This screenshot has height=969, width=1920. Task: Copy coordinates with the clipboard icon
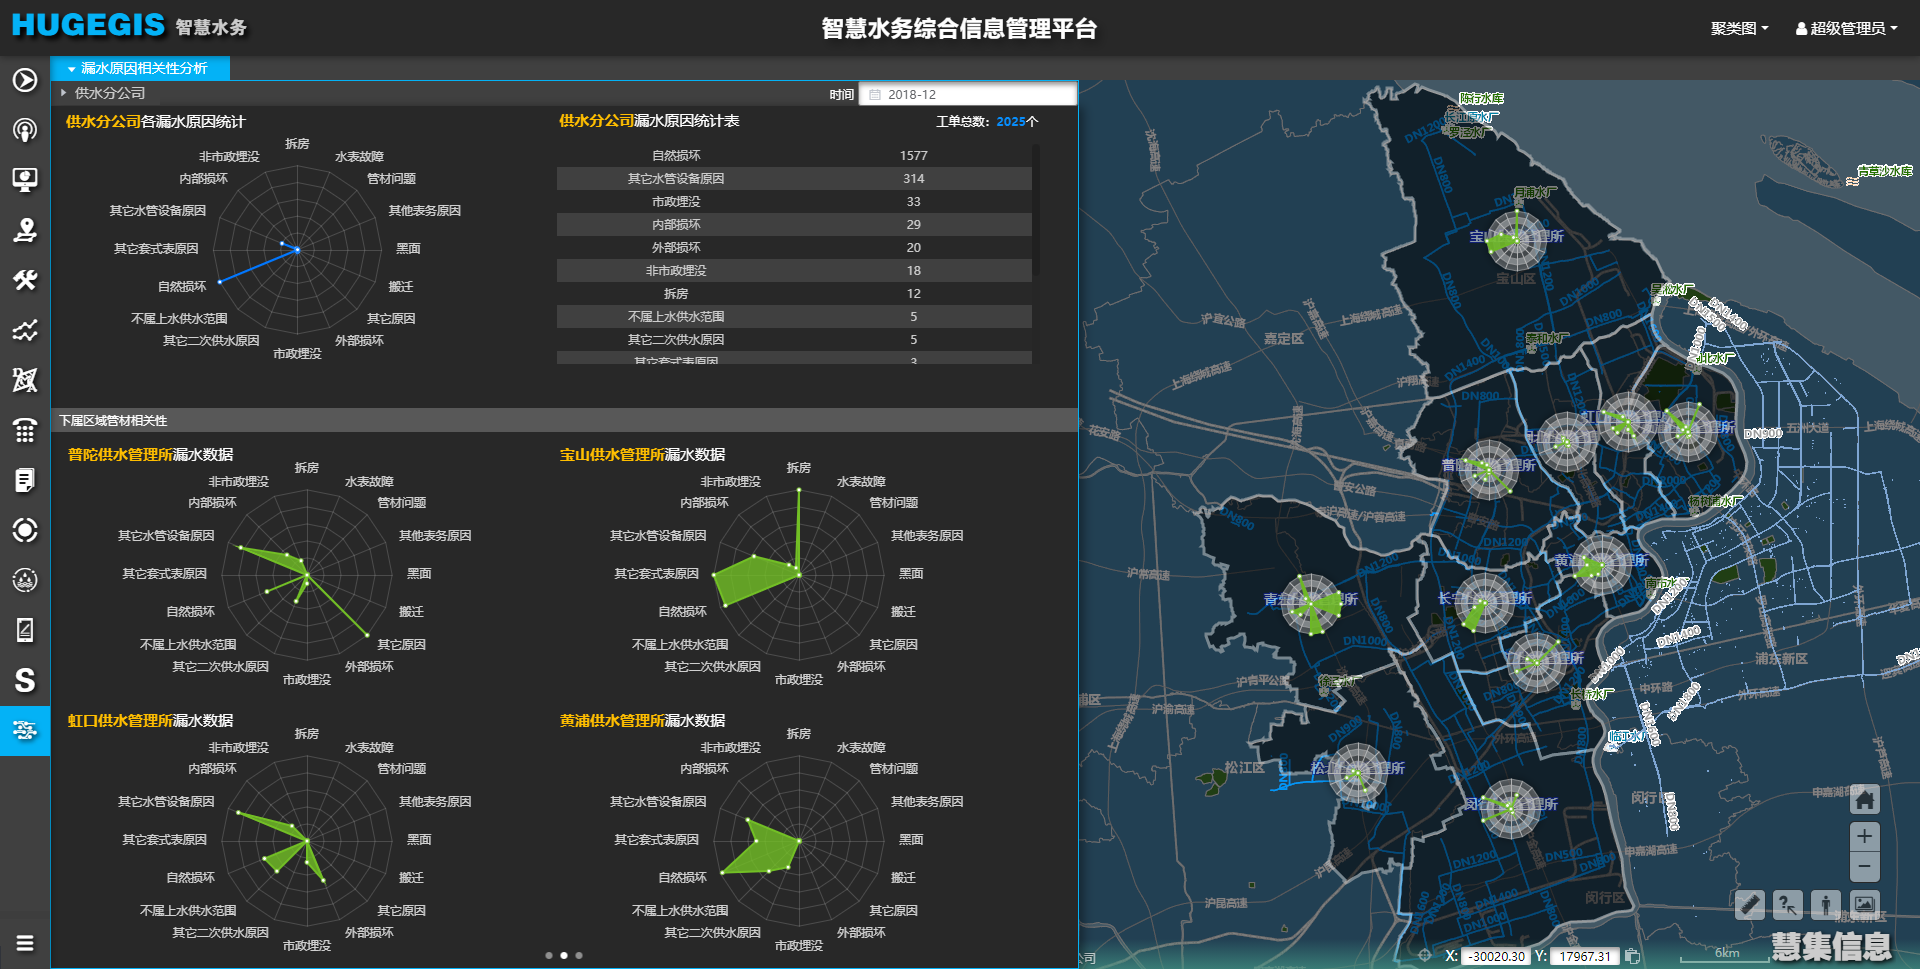click(1632, 956)
